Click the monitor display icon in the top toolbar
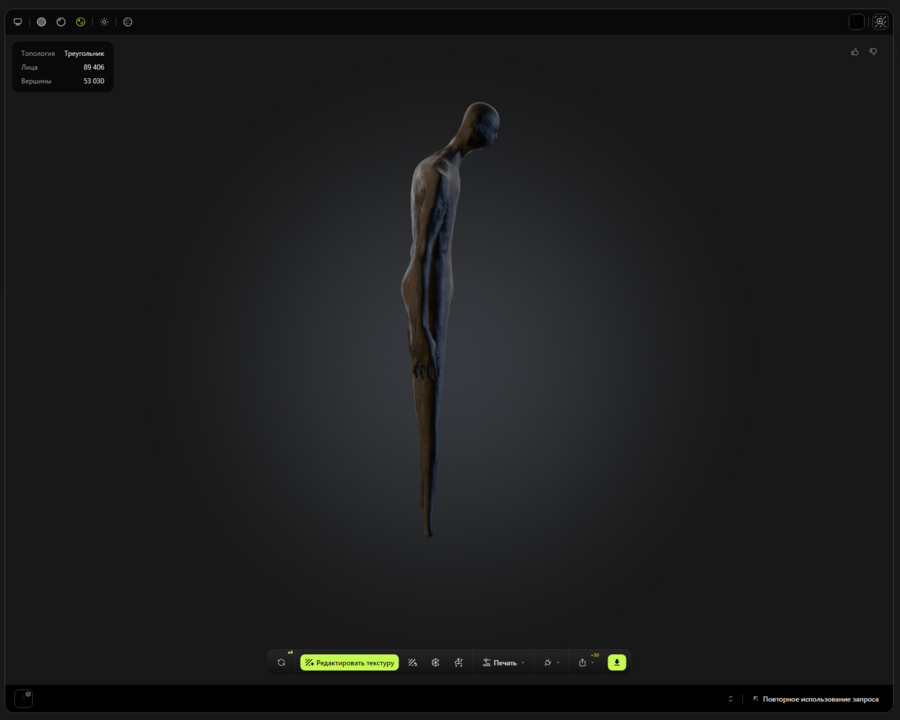Viewport: 900px width, 720px height. point(18,22)
